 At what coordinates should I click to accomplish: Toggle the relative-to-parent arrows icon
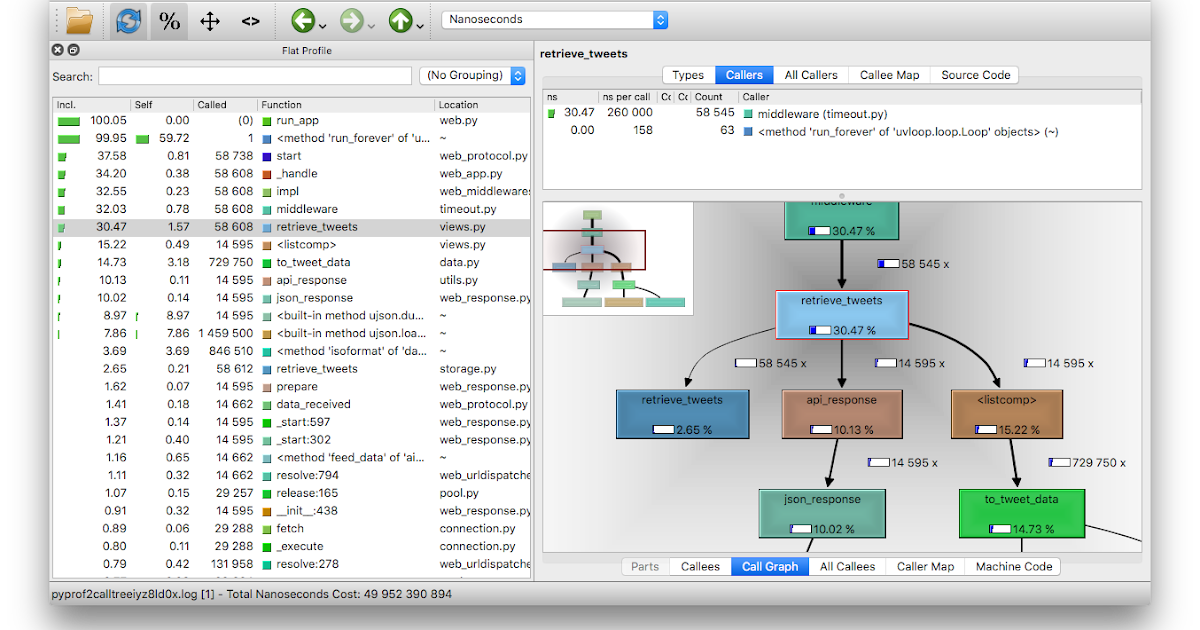point(210,20)
